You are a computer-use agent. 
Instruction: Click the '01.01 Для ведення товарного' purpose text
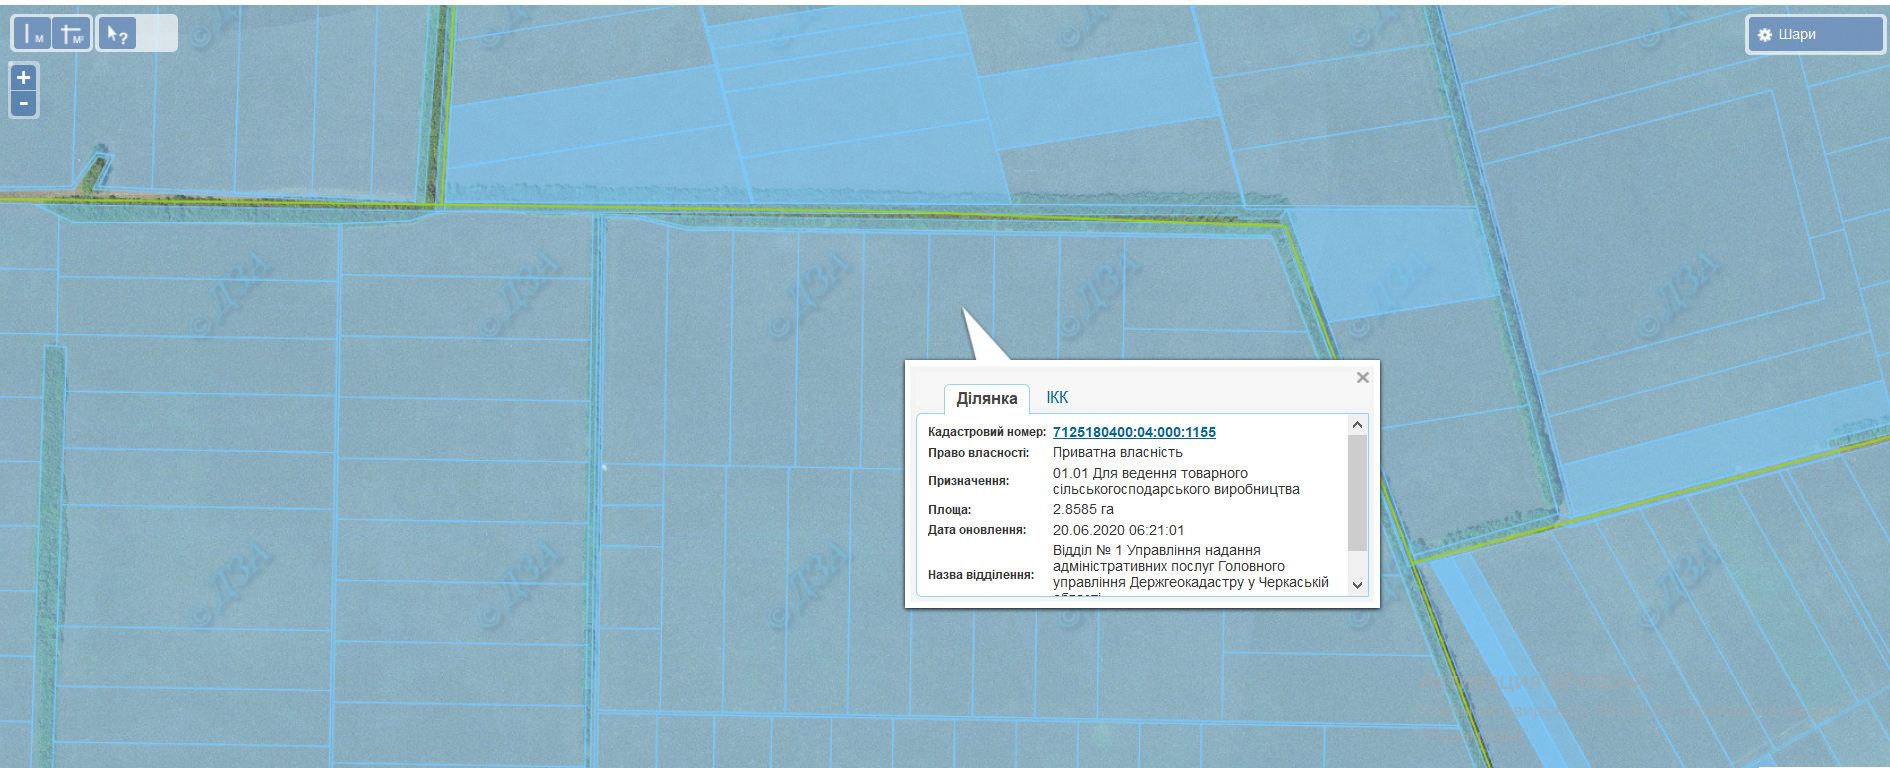1150,473
